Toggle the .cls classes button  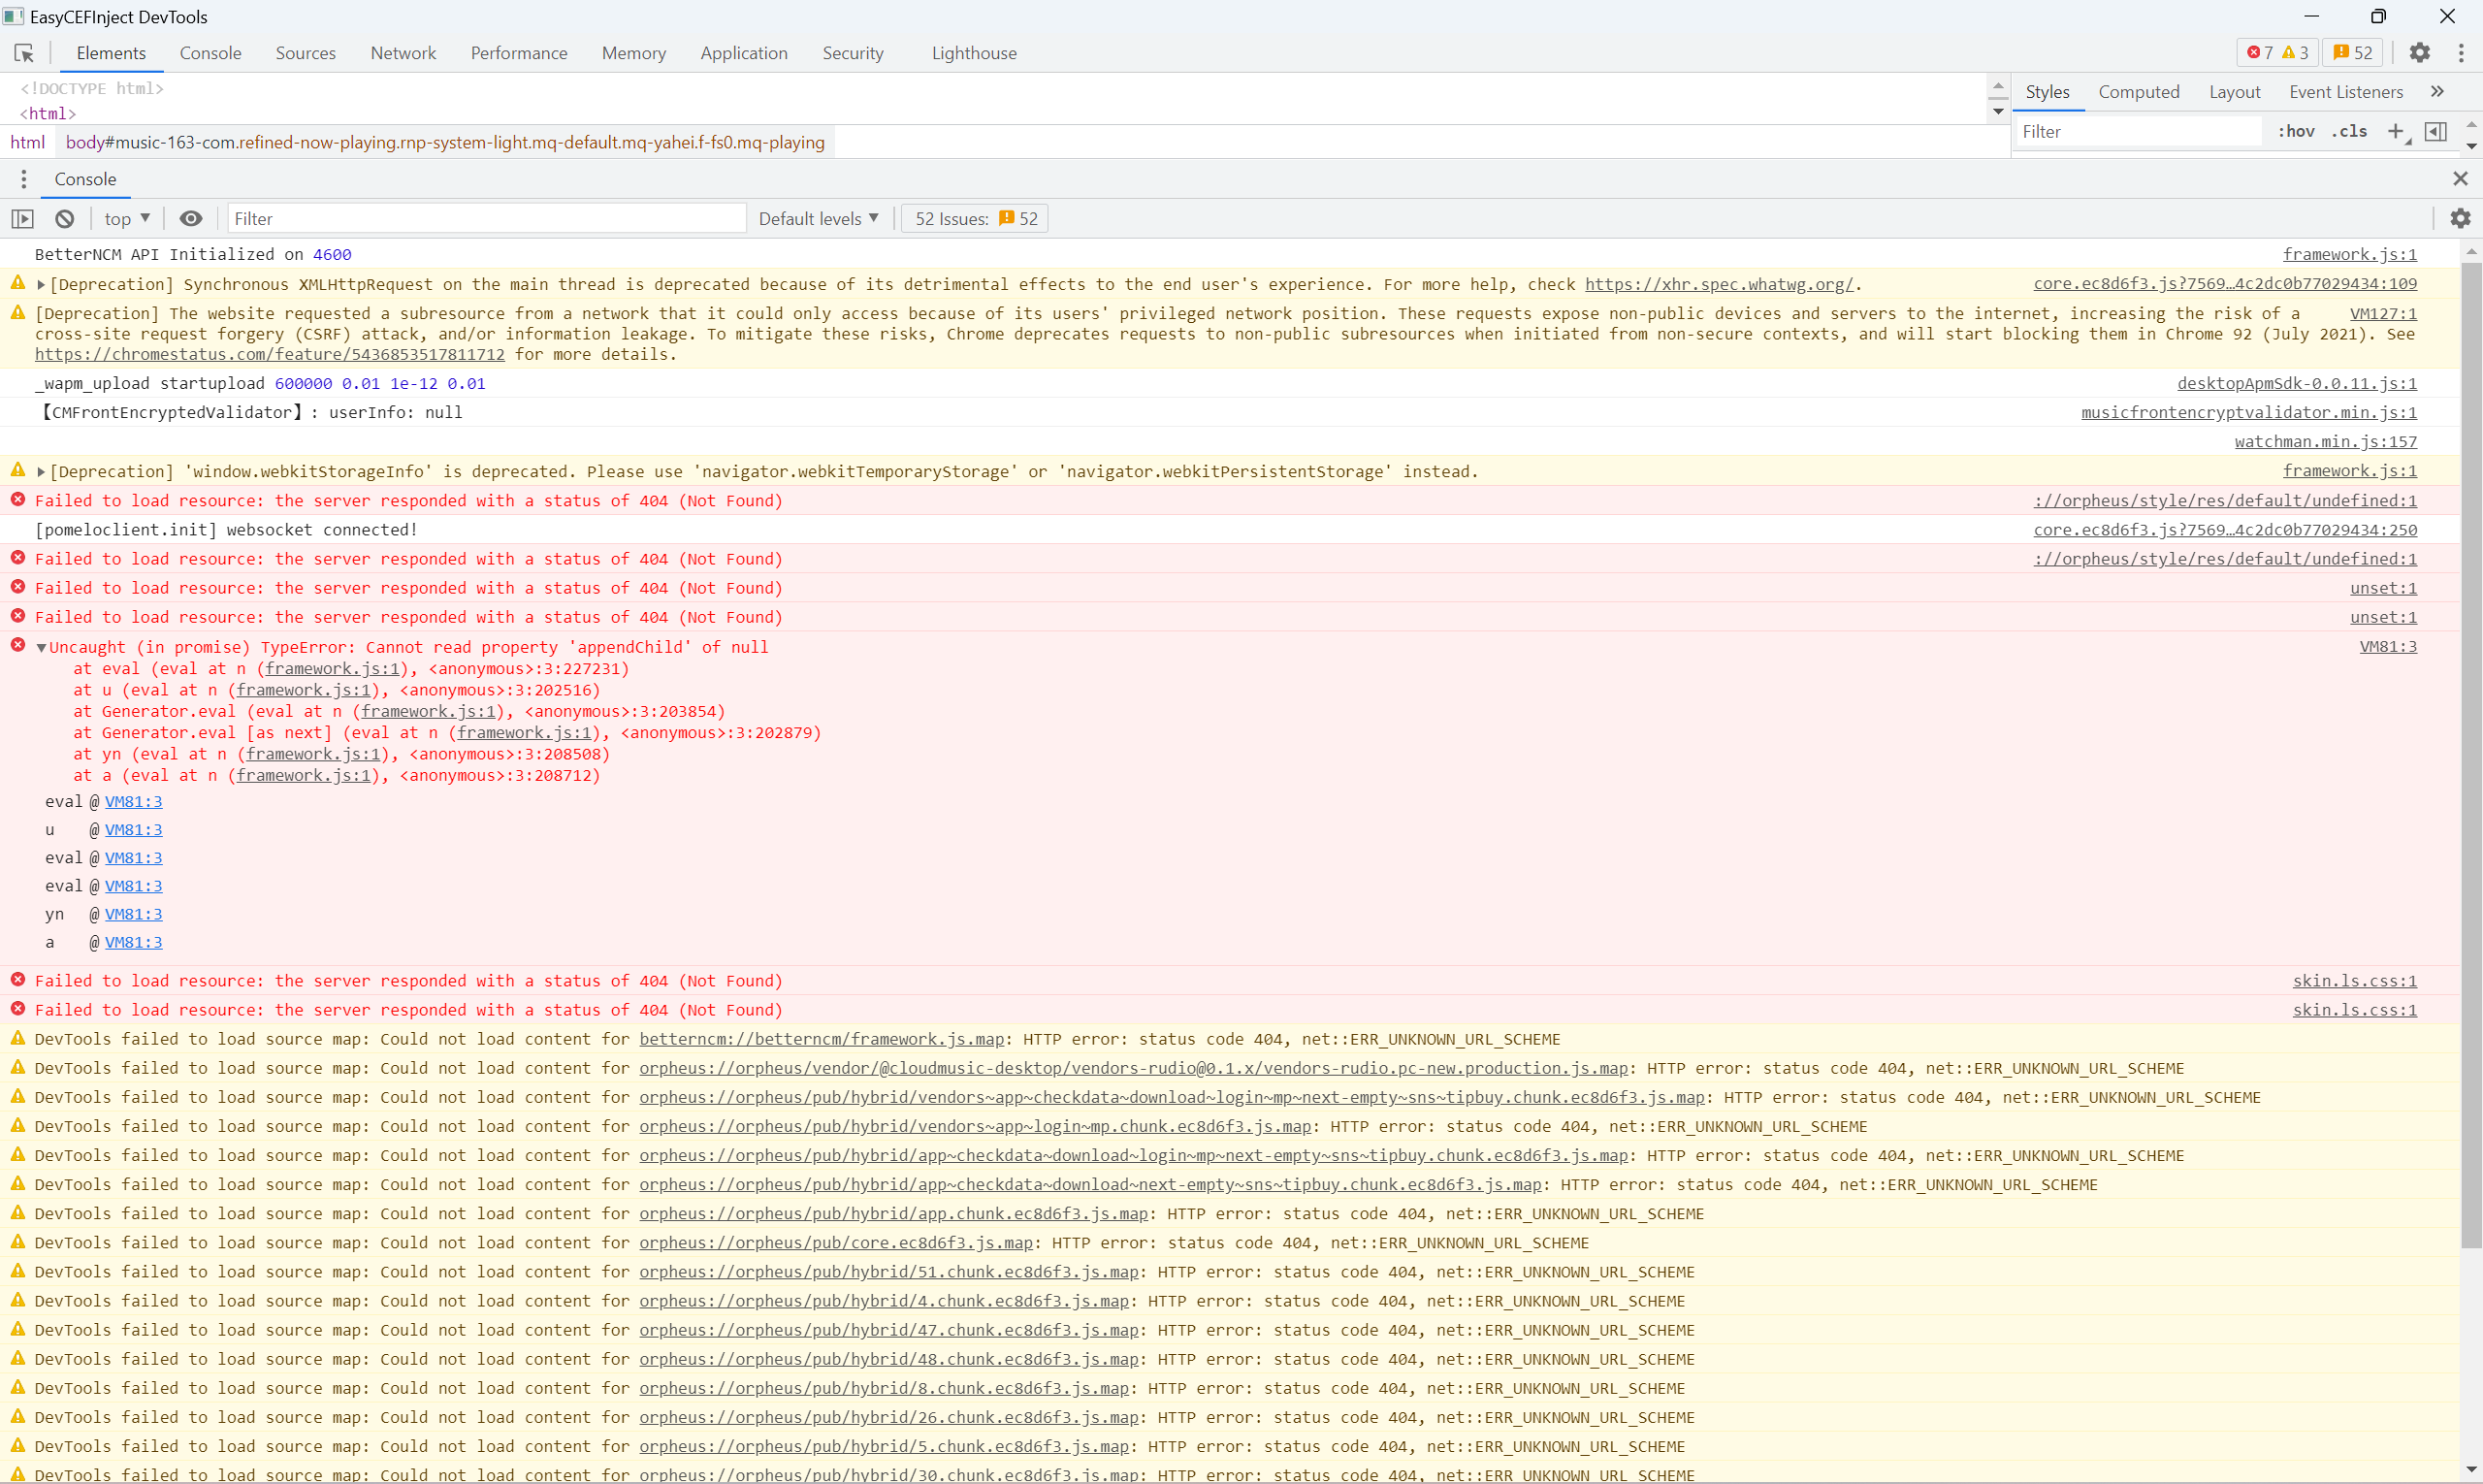coord(2349,131)
